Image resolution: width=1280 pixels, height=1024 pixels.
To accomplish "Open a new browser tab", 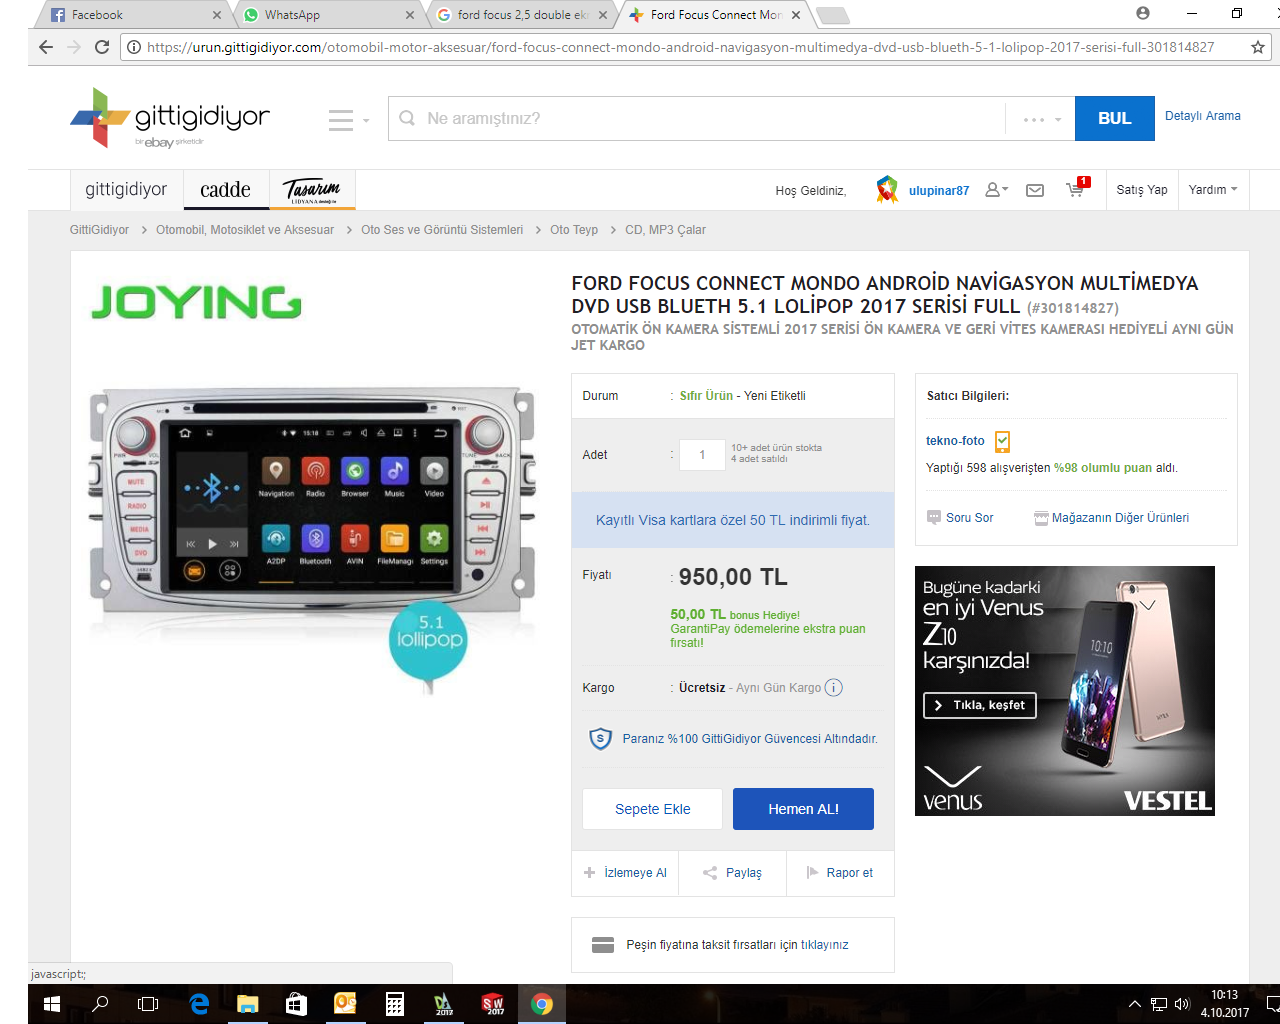I will pos(832,15).
